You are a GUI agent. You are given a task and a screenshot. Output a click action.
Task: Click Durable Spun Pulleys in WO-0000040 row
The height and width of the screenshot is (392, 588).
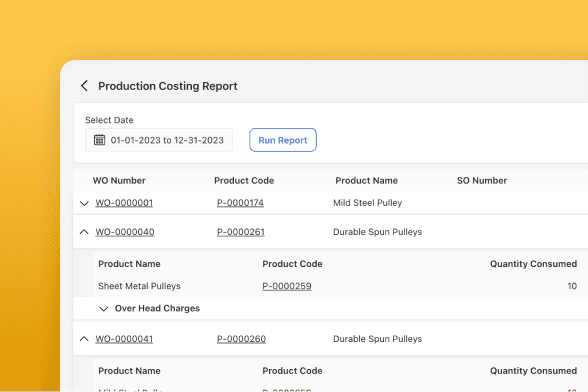point(378,232)
